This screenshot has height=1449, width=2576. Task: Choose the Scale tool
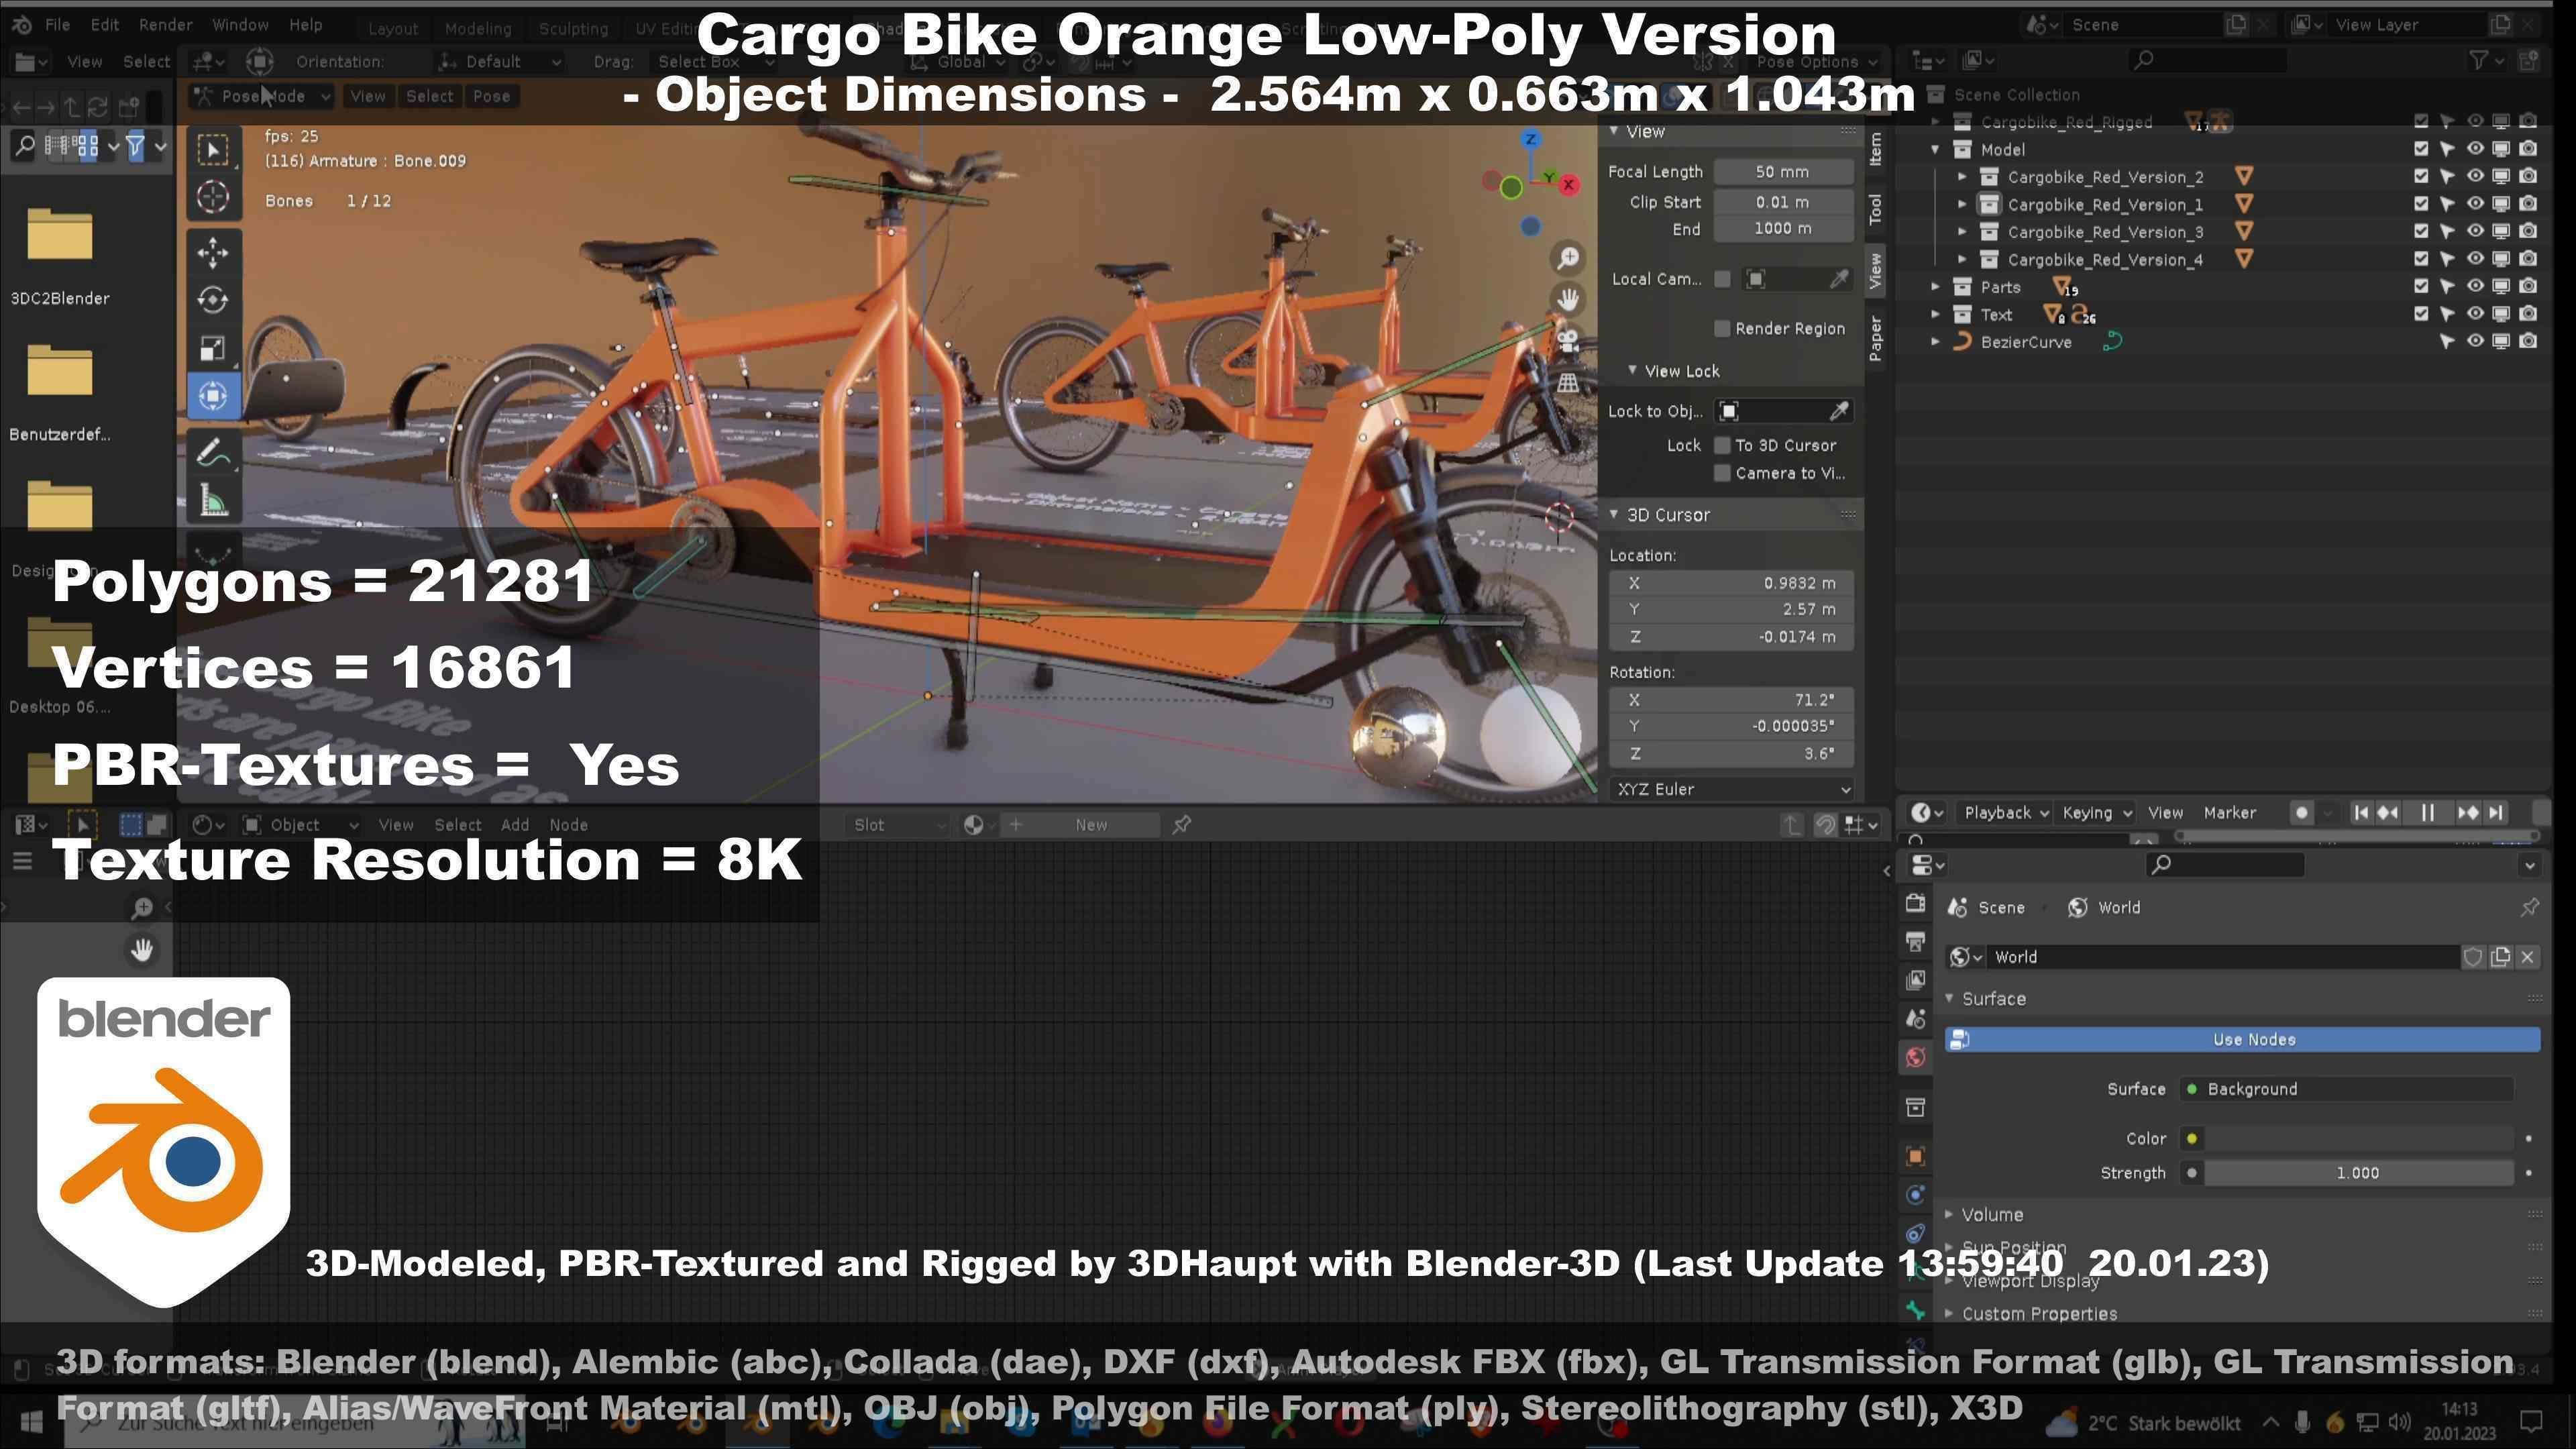pyautogui.click(x=212, y=348)
